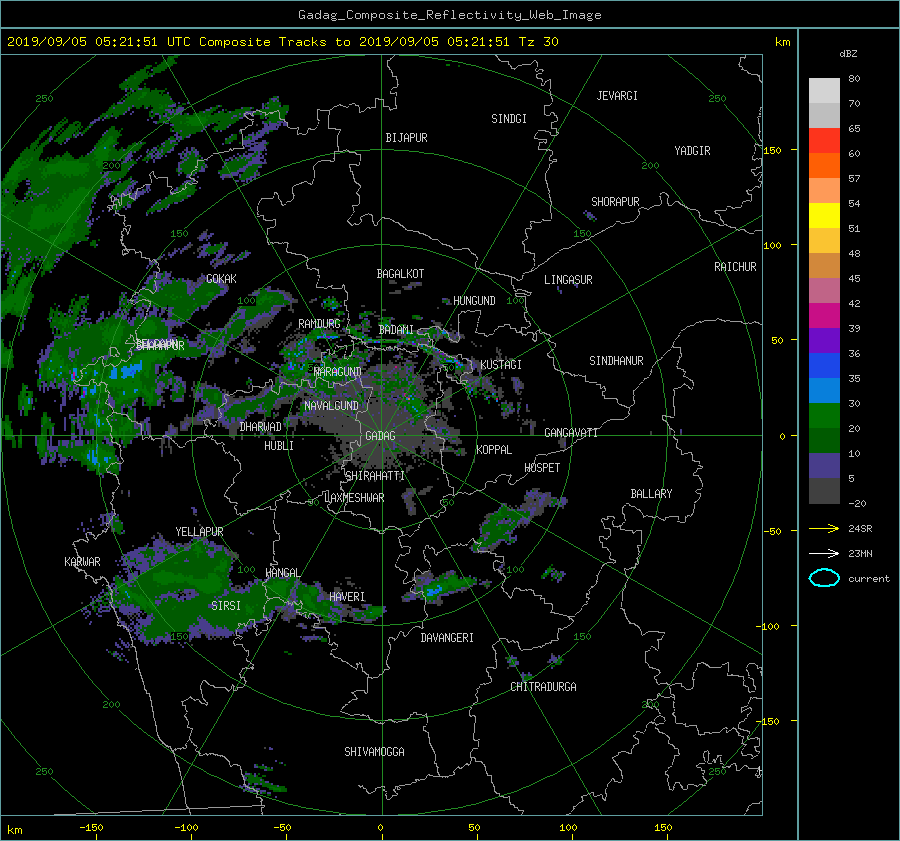Click the 0 tick on bottom axis
Image resolution: width=900 pixels, height=841 pixels.
(381, 828)
